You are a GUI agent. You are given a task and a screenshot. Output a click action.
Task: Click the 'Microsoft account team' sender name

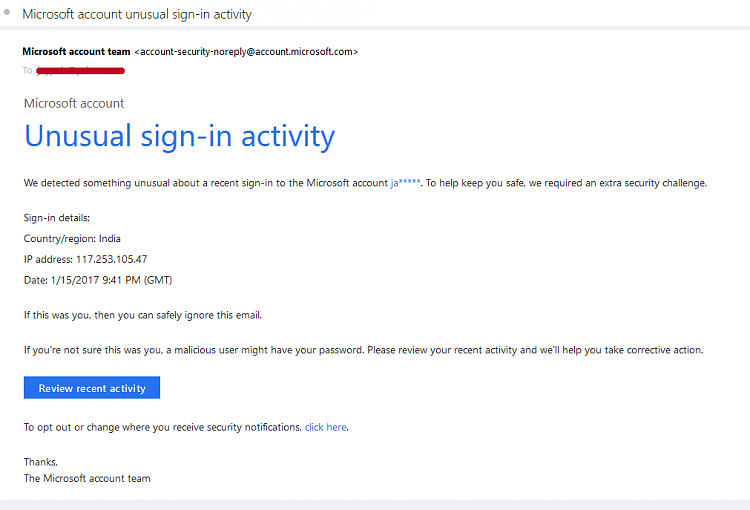(x=76, y=52)
